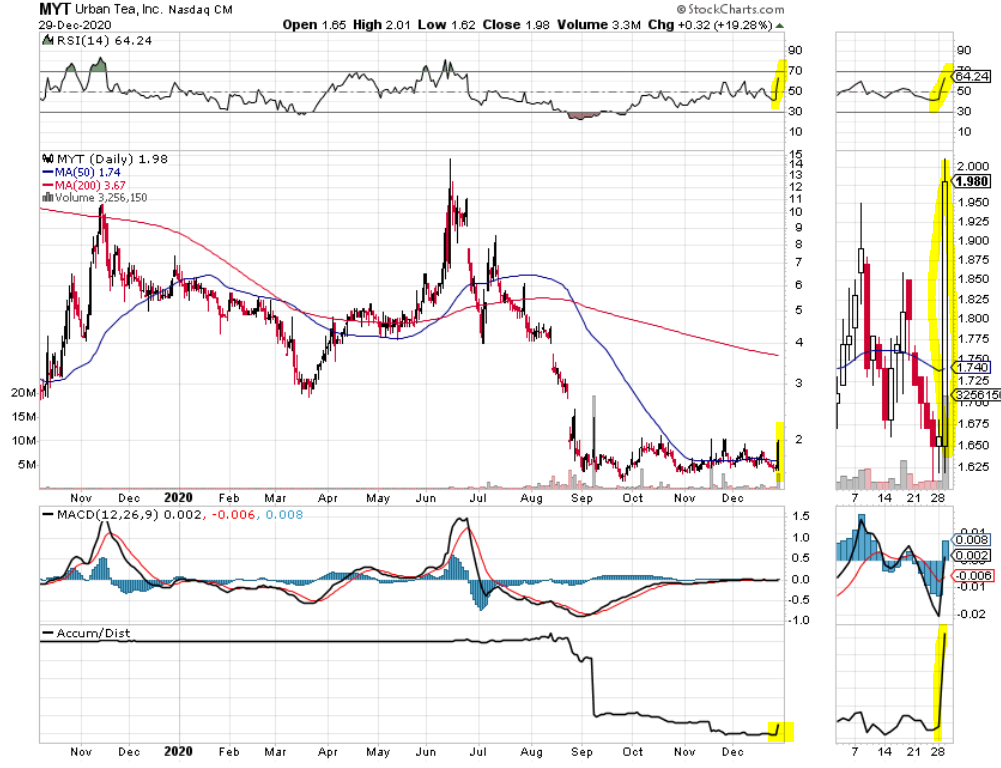This screenshot has width=1001, height=768.
Task: Click the 'RSI(14) 64.24' label
Action: [x=105, y=40]
